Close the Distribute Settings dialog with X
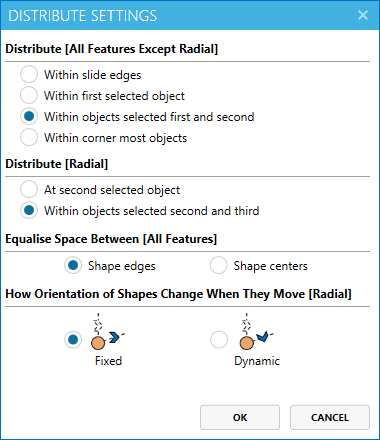Screen dimensions: 380x440 (363, 15)
